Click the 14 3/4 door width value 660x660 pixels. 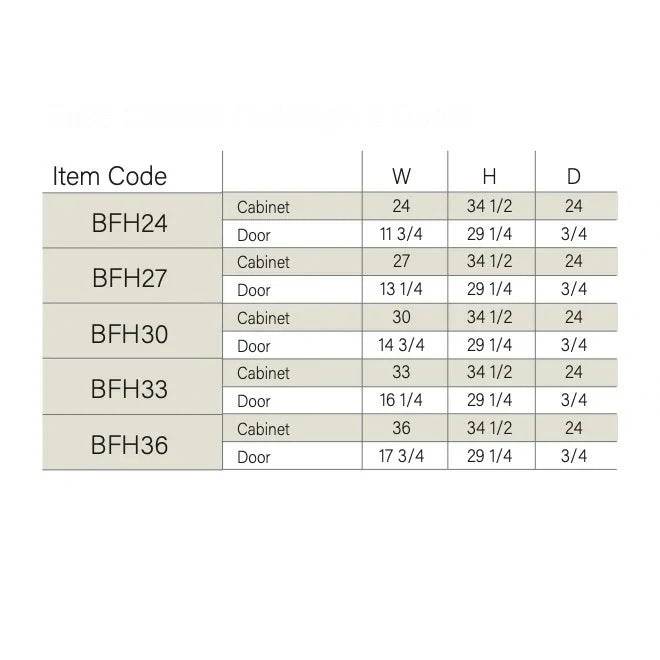402,346
